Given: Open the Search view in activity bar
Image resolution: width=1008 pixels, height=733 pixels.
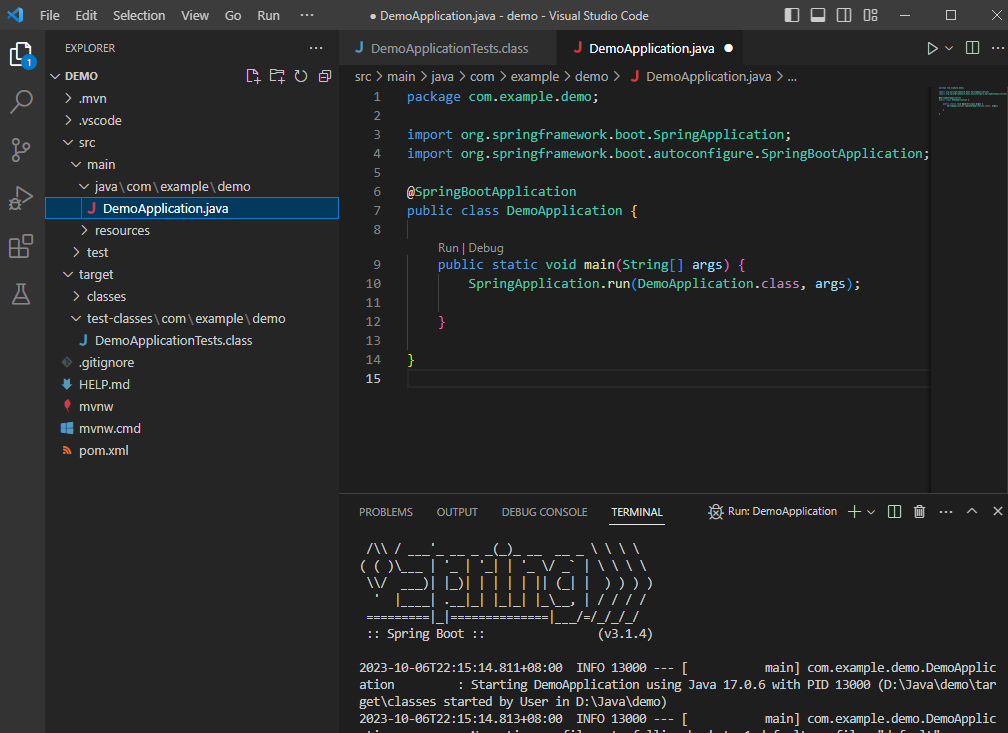Looking at the screenshot, I should (21, 101).
